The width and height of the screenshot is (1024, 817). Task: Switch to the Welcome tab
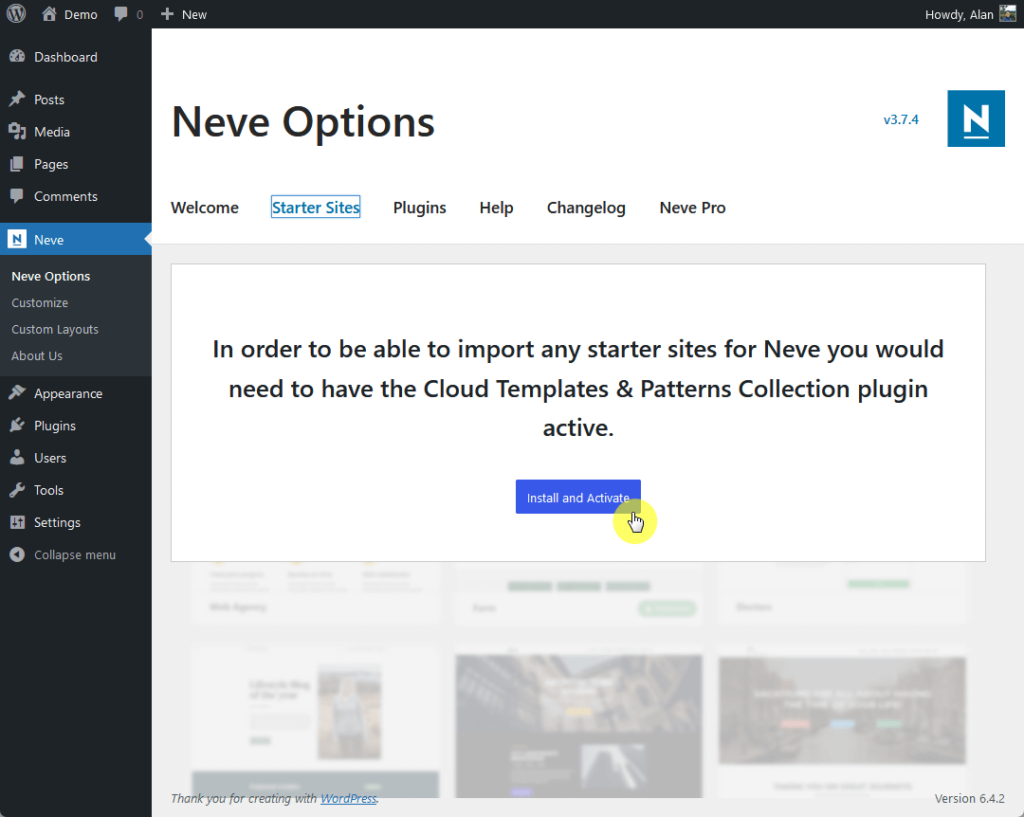coord(204,208)
